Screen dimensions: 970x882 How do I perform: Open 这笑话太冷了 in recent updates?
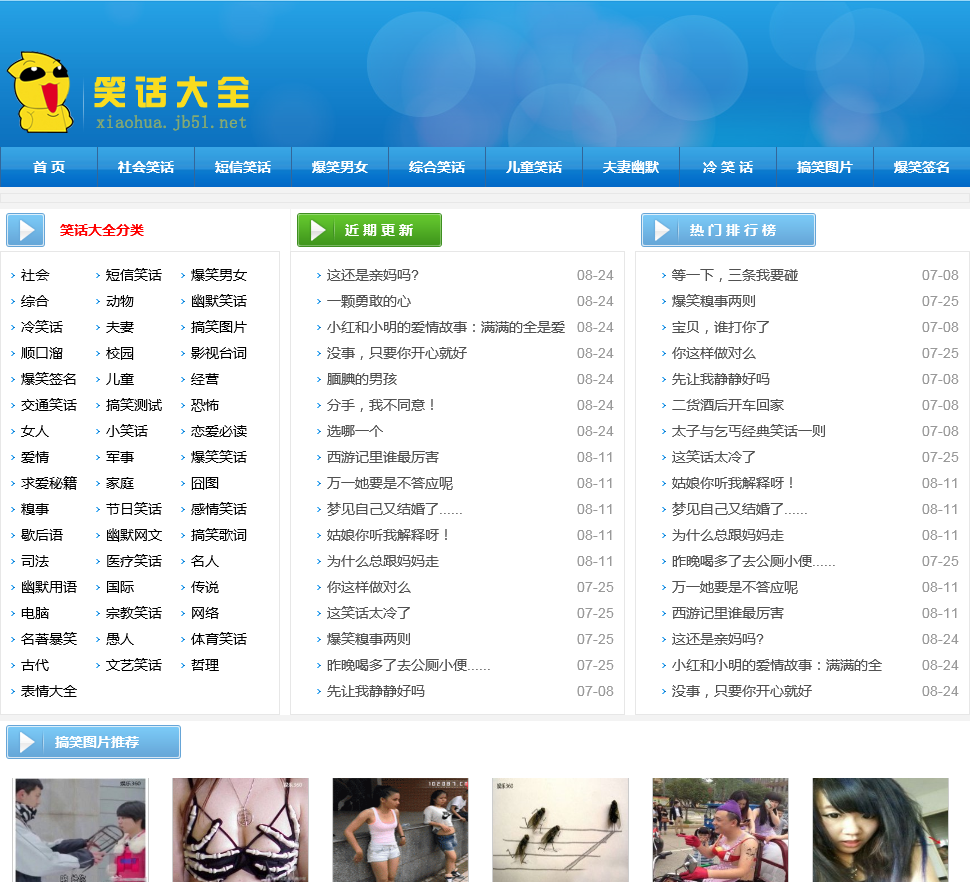pyautogui.click(x=369, y=613)
